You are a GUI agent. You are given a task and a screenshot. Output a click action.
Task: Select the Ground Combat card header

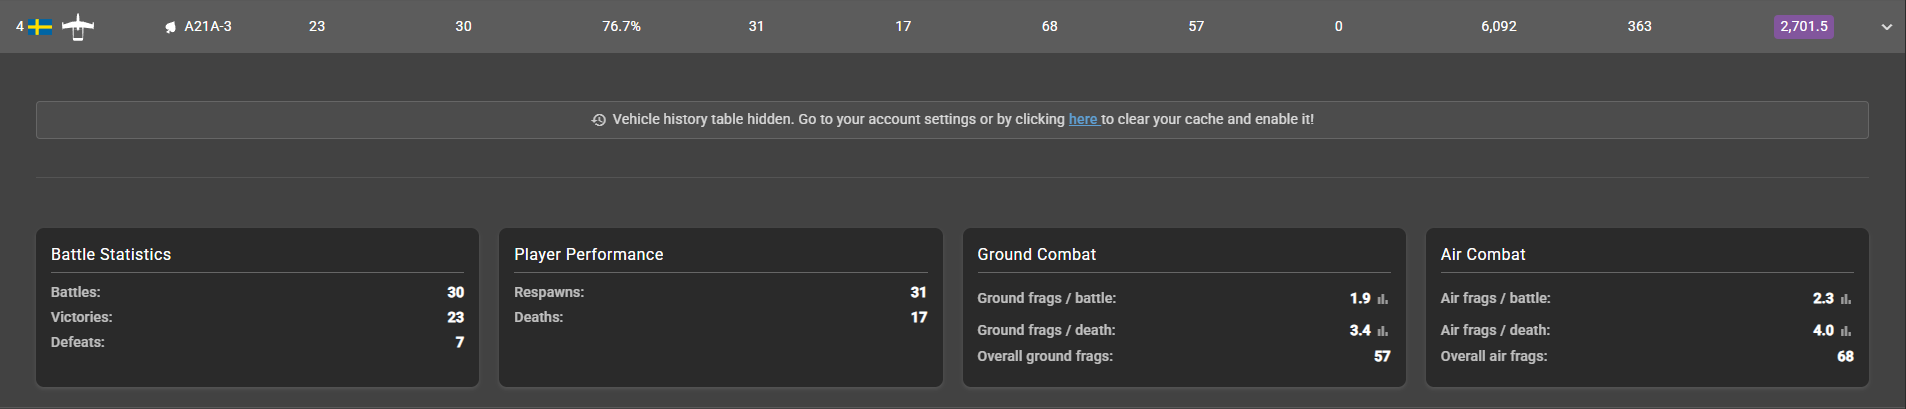pos(1036,254)
